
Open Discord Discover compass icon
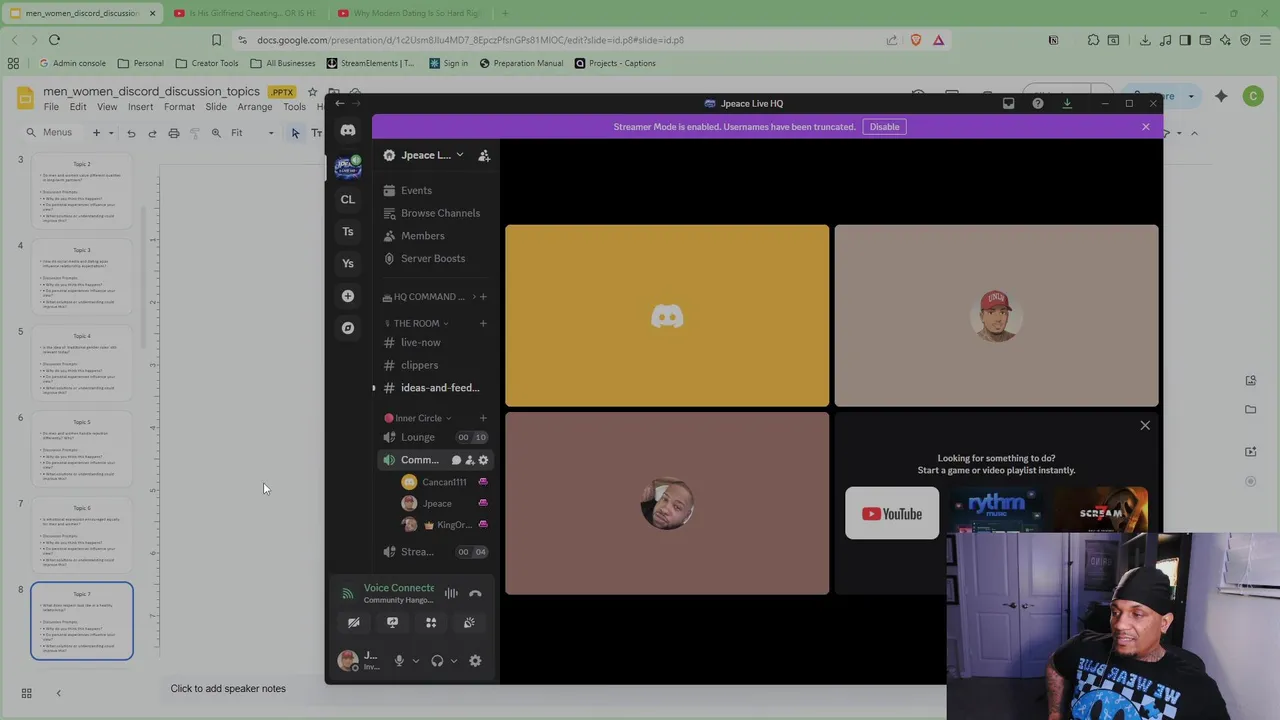coord(347,328)
